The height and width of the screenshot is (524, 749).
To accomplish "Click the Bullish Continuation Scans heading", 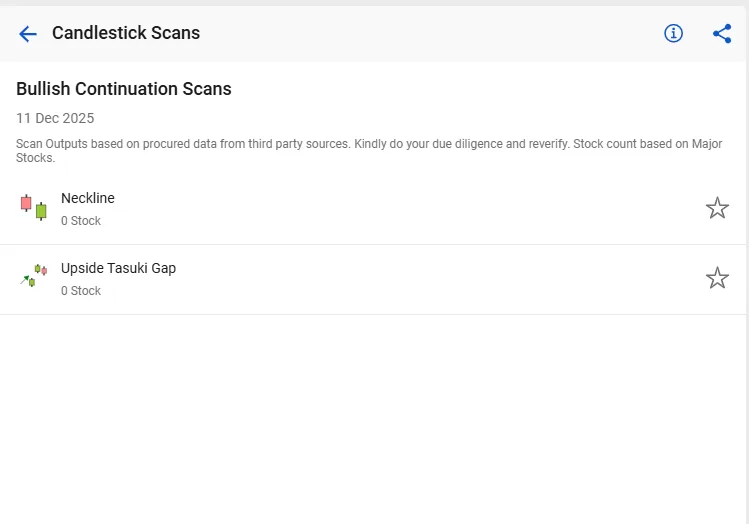I will coord(124,89).
